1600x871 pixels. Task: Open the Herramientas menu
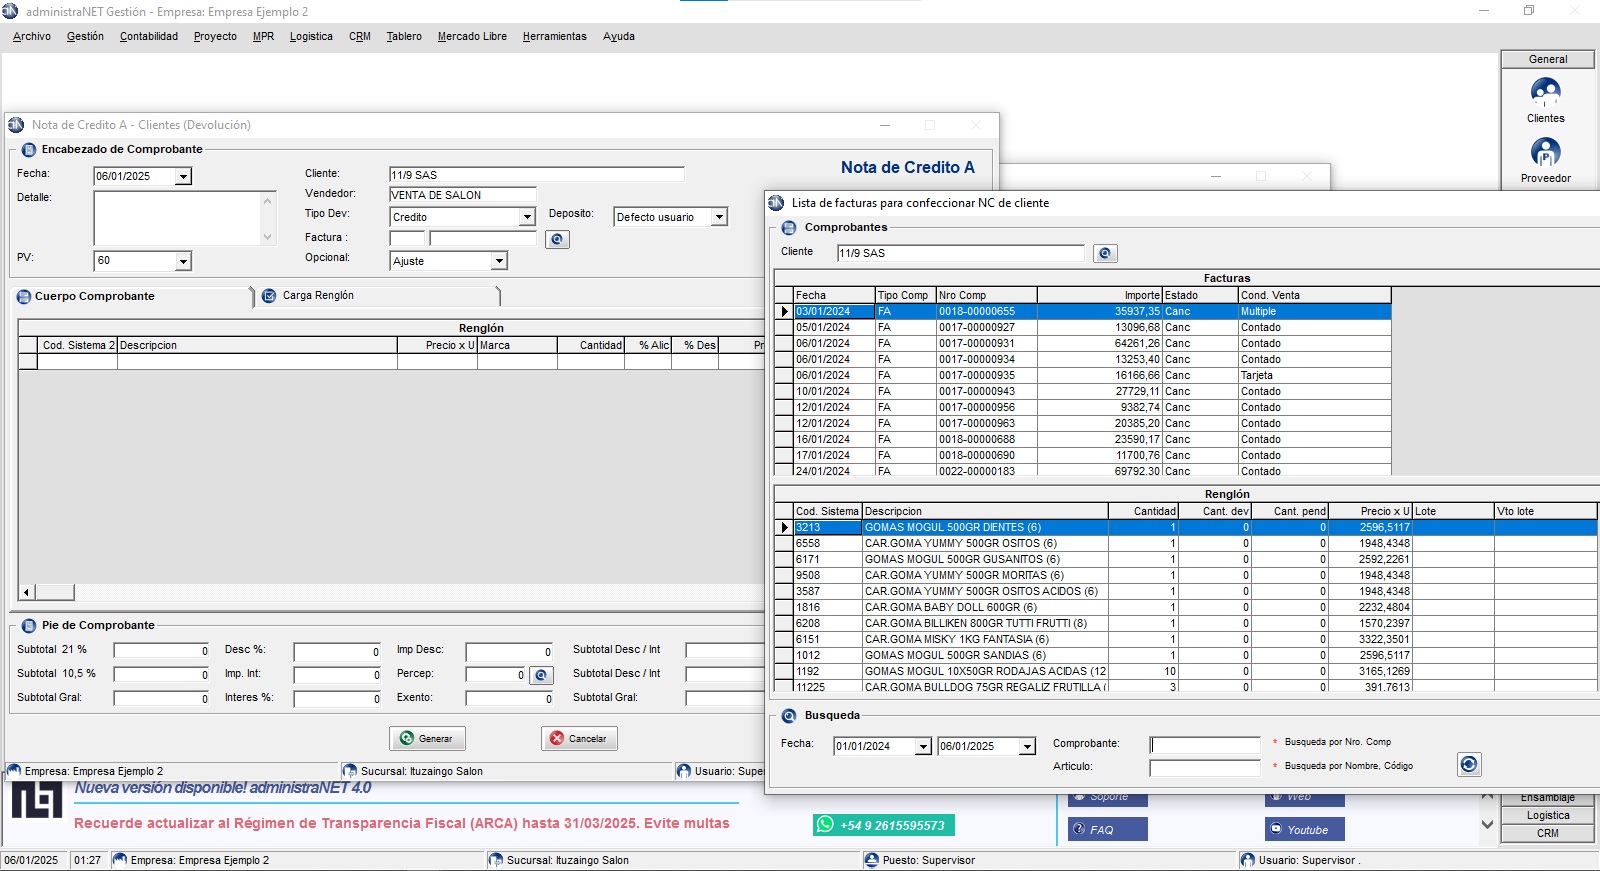click(x=554, y=36)
